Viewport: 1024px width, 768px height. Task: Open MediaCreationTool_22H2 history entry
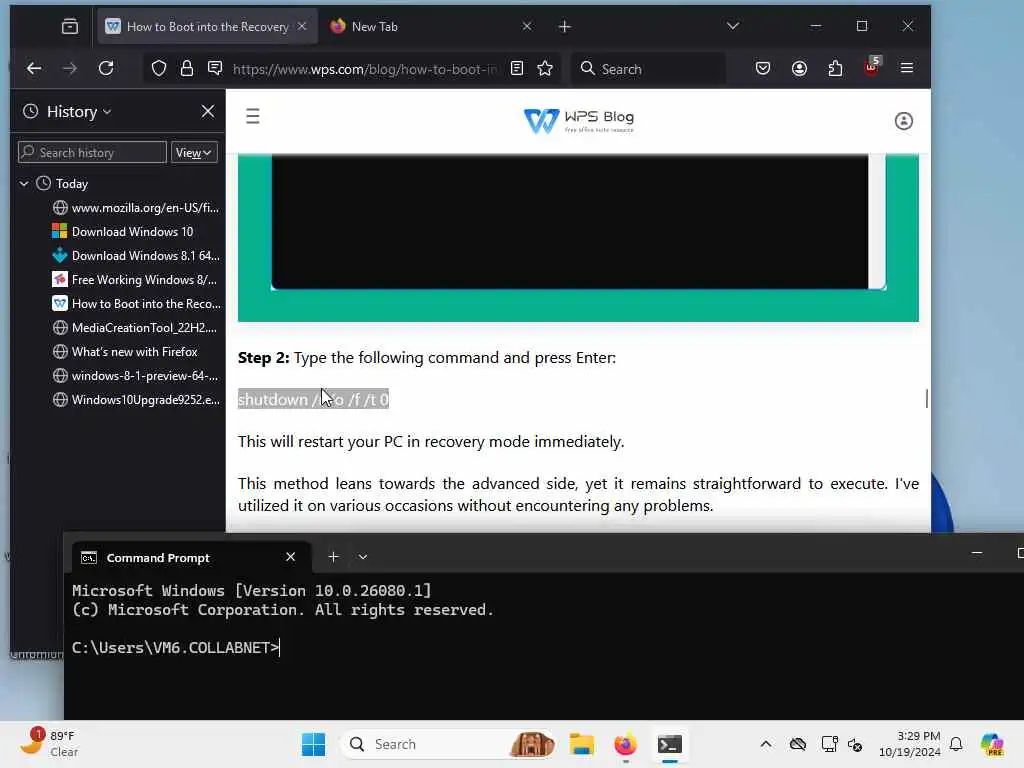coord(136,328)
